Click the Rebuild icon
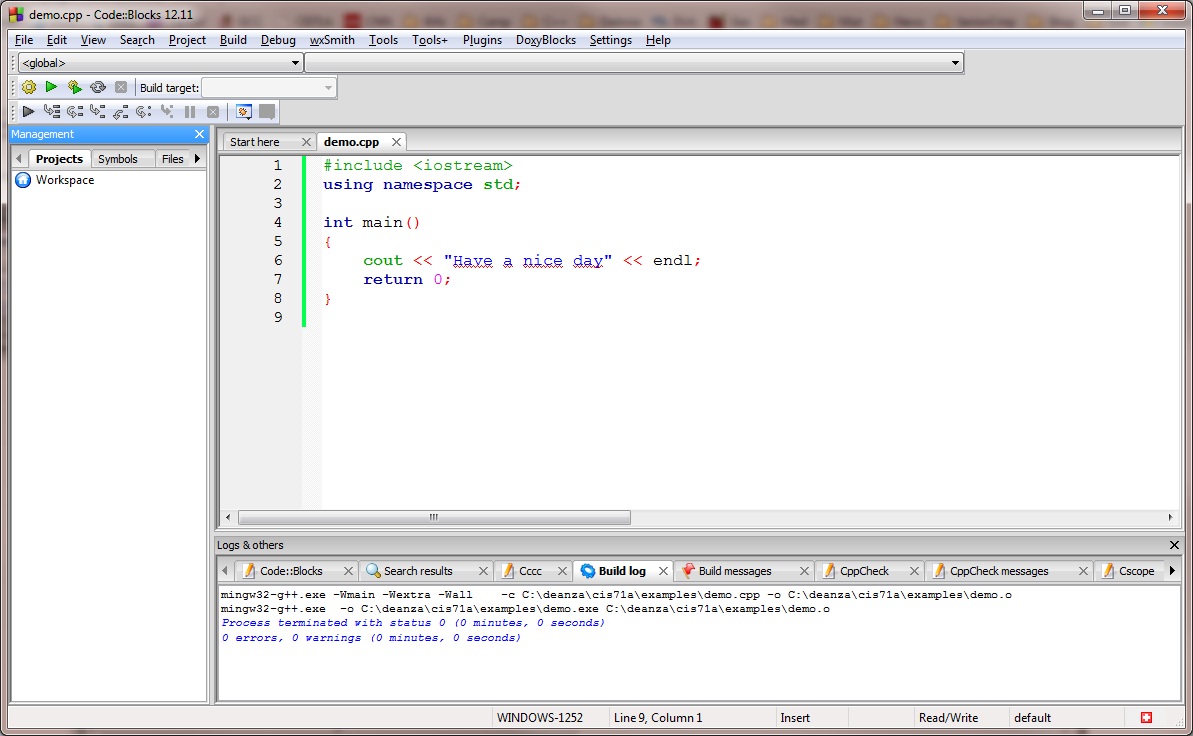This screenshot has height=736, width=1193. pyautogui.click(x=97, y=88)
